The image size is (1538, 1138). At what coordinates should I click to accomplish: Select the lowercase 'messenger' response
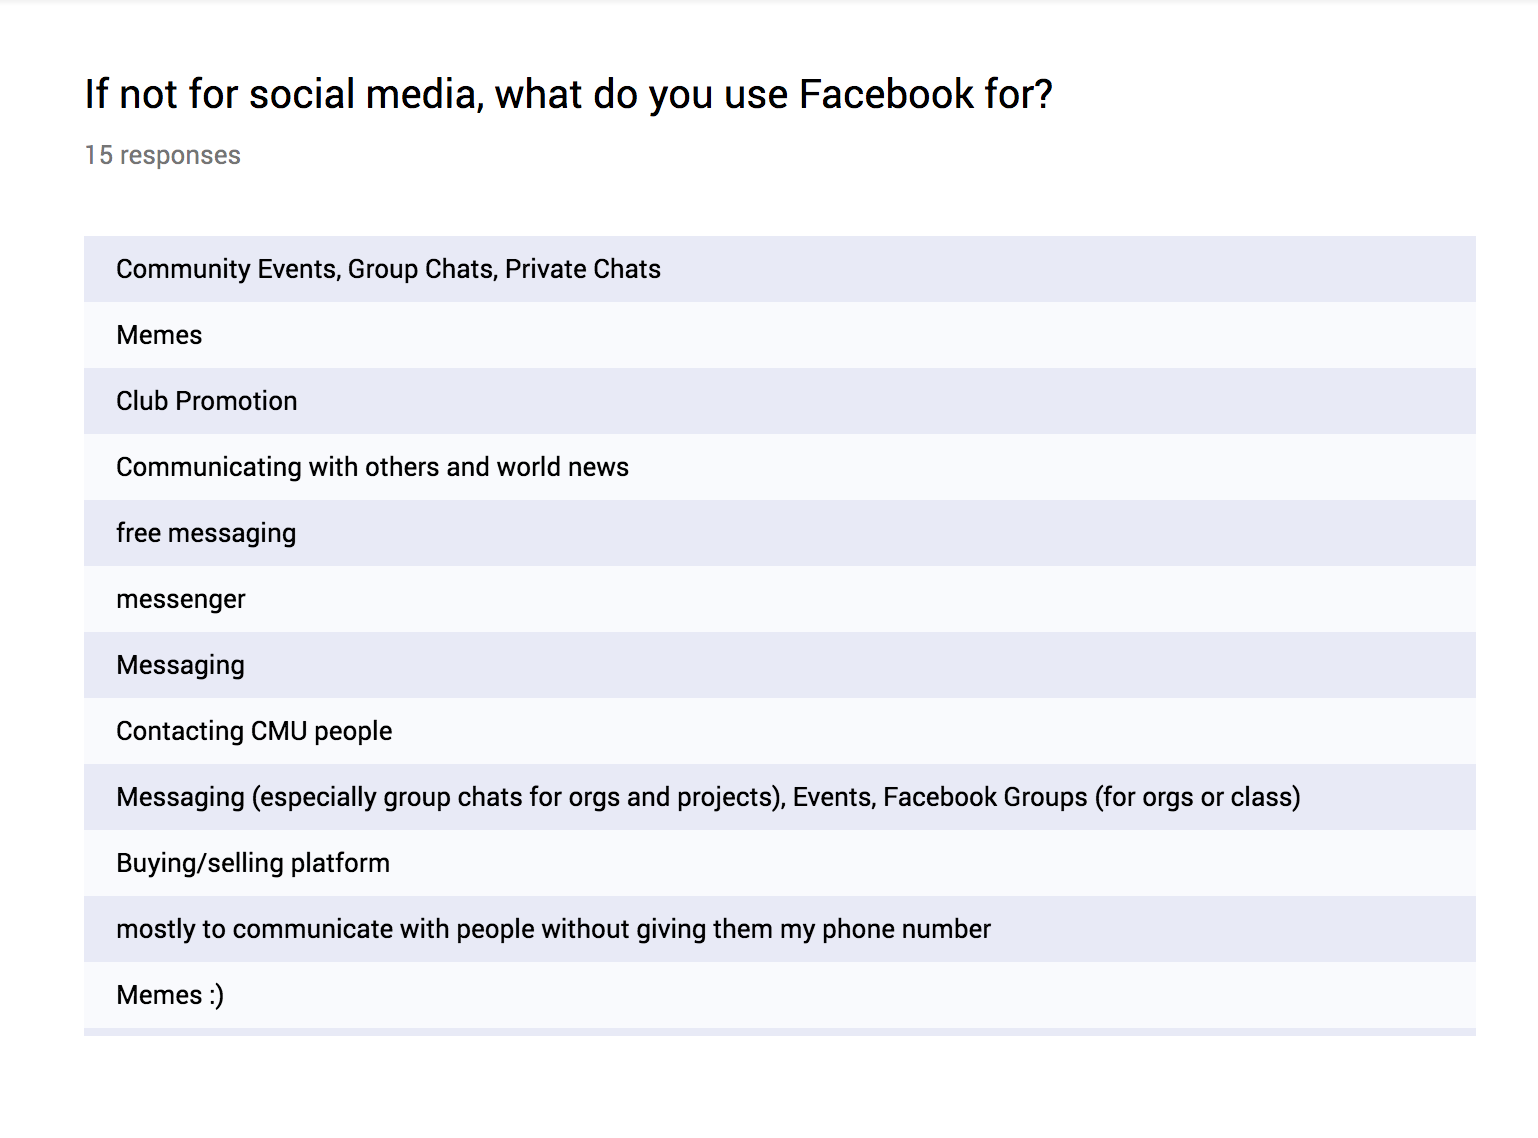(780, 599)
